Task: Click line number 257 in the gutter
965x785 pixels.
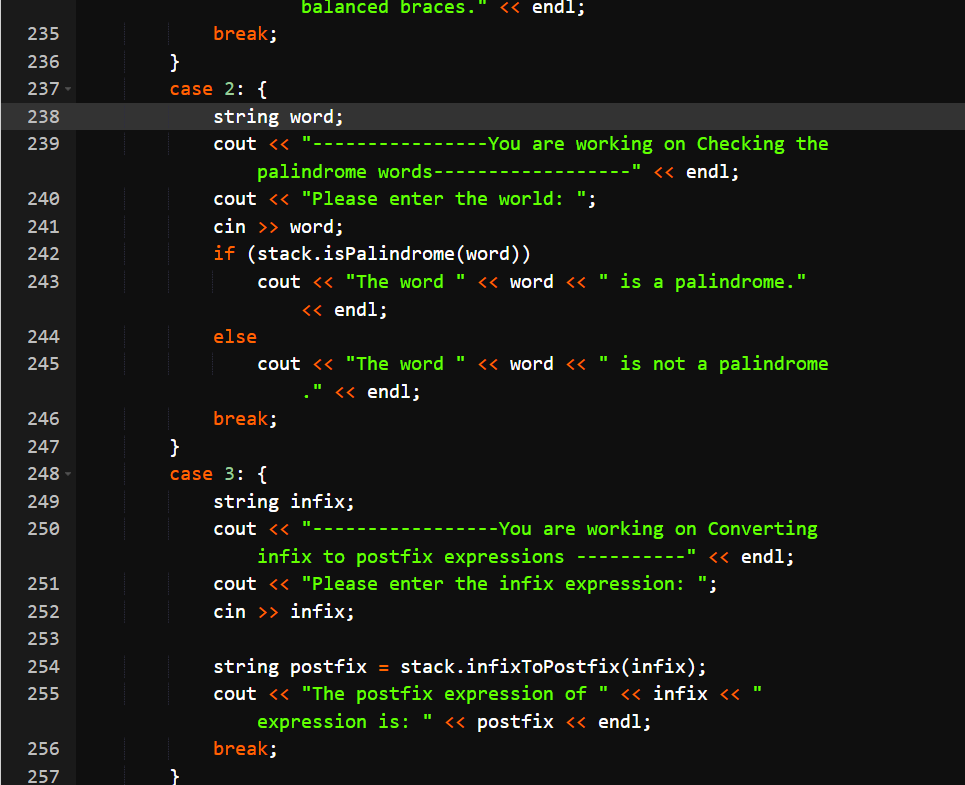Action: point(43,776)
